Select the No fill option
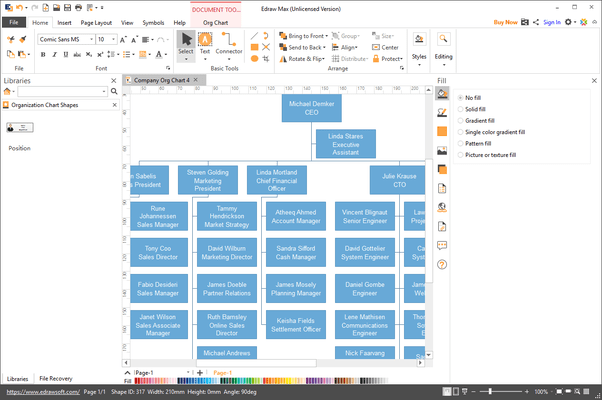This screenshot has height=400, width=602. tap(469, 98)
